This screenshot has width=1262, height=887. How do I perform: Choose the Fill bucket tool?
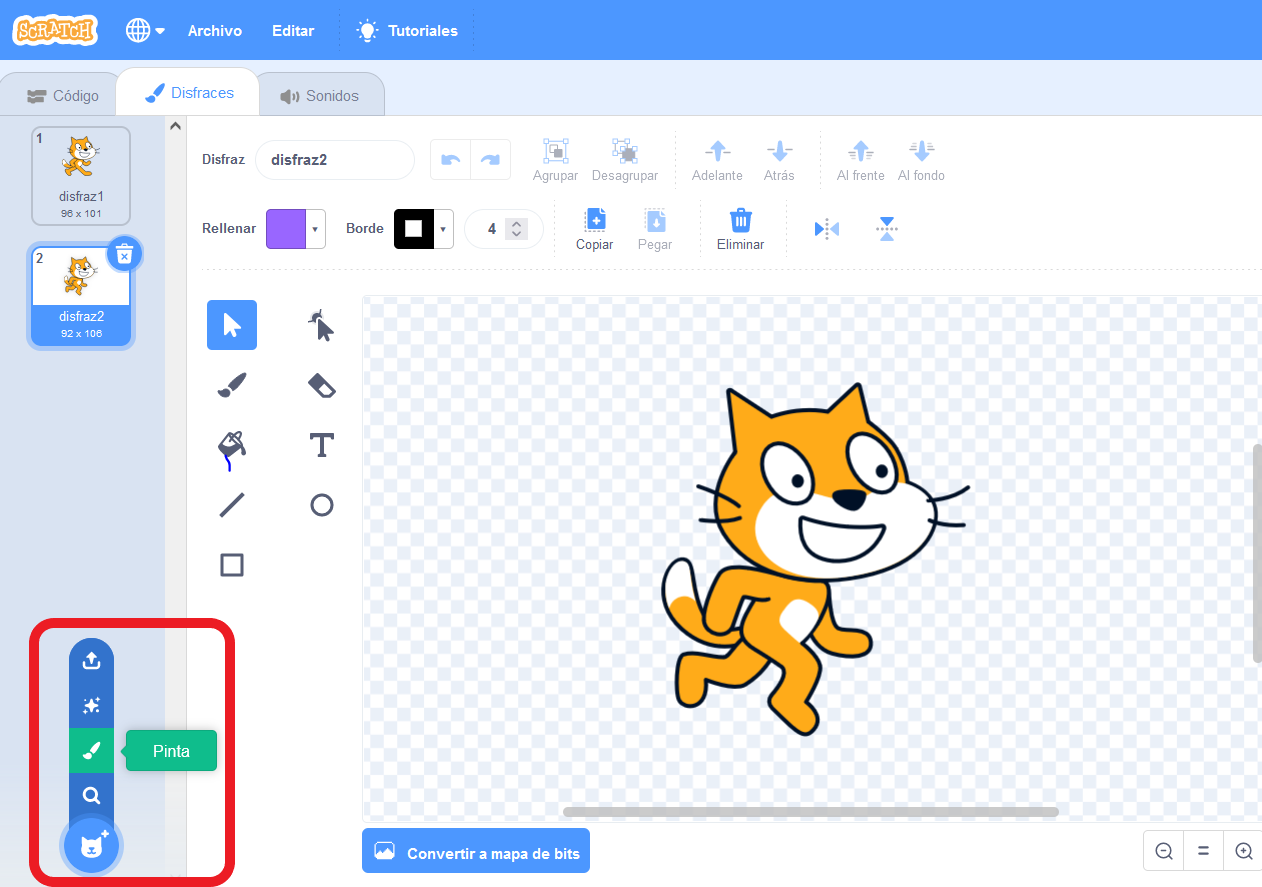coord(231,446)
